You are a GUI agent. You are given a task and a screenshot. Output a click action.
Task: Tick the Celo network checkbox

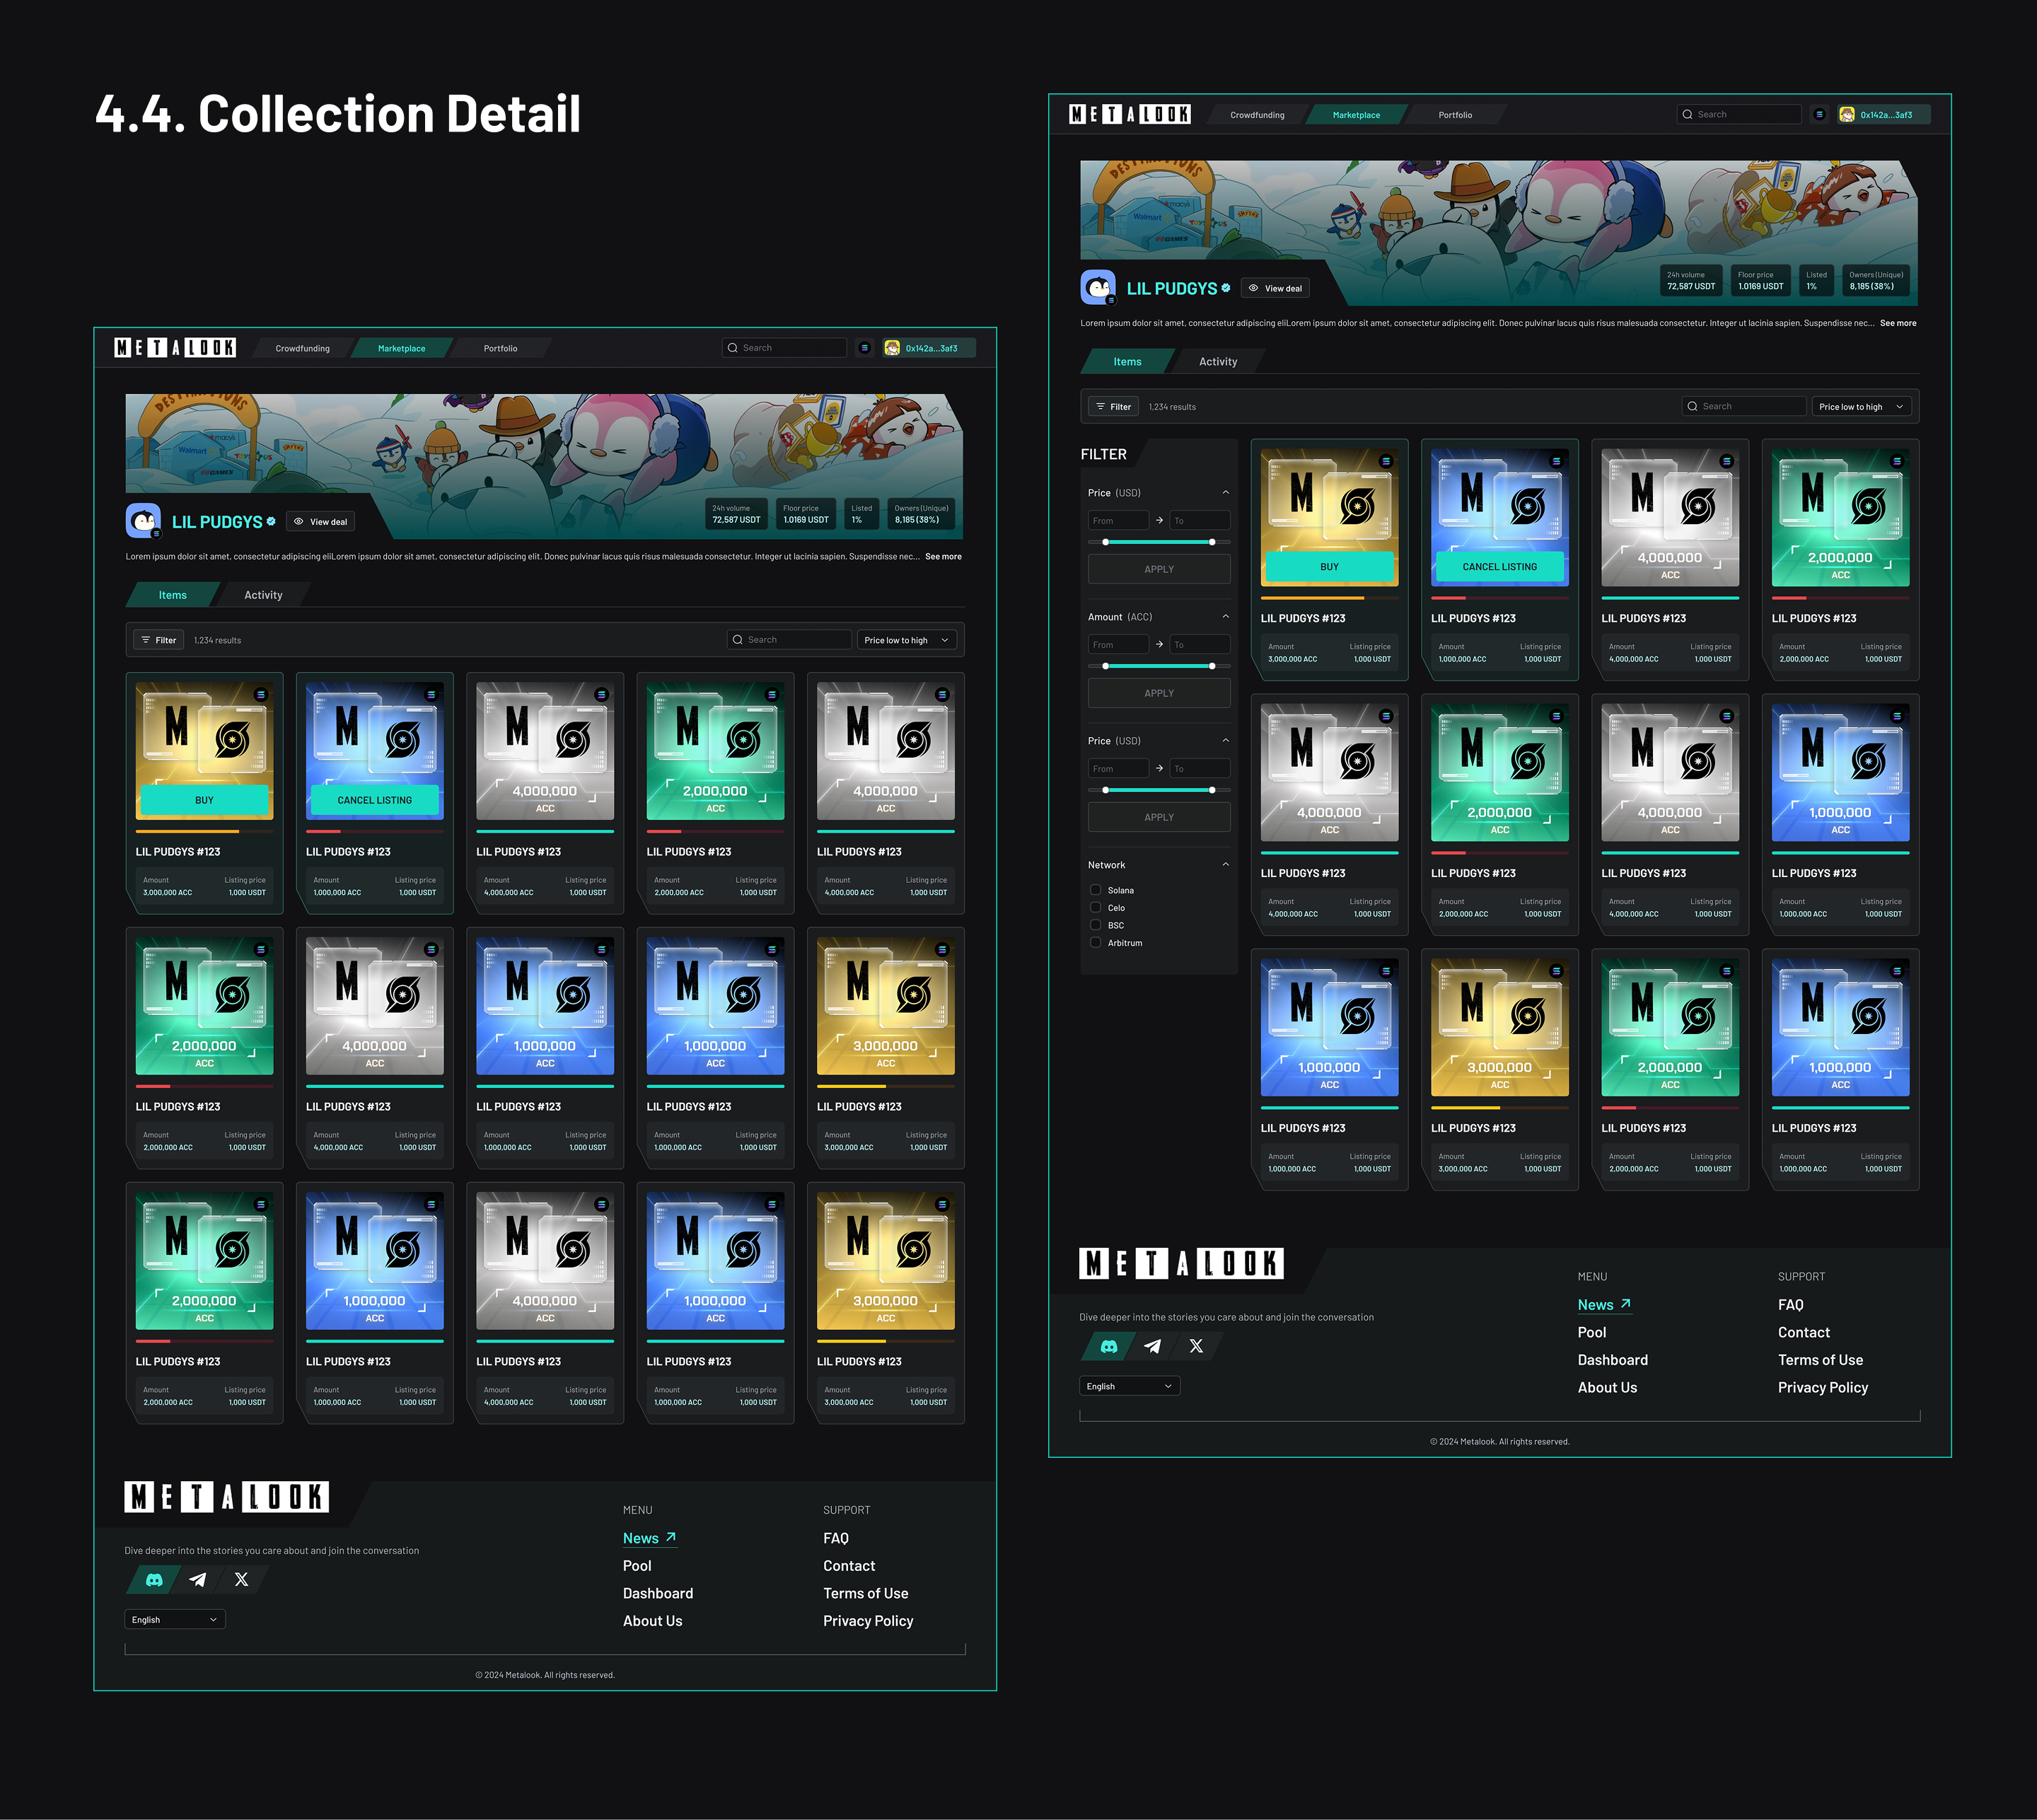tap(1095, 908)
